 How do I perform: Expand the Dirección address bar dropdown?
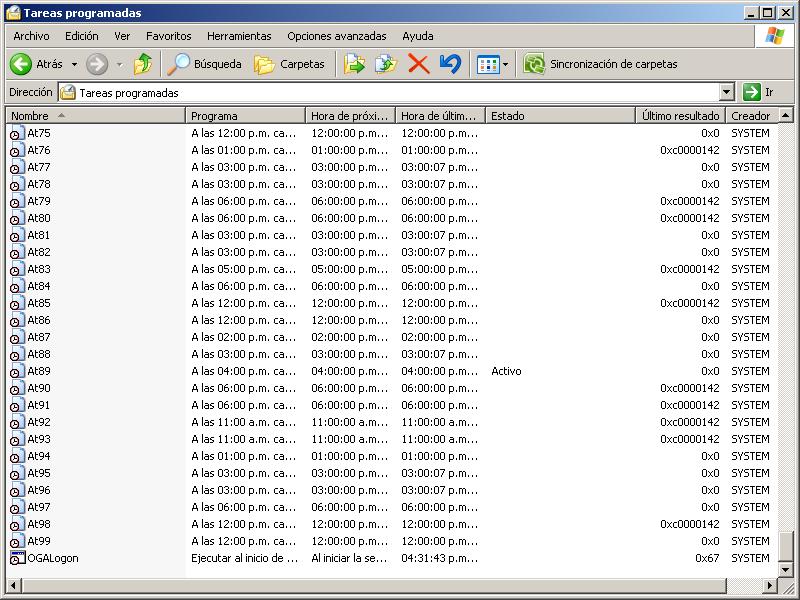tap(726, 92)
